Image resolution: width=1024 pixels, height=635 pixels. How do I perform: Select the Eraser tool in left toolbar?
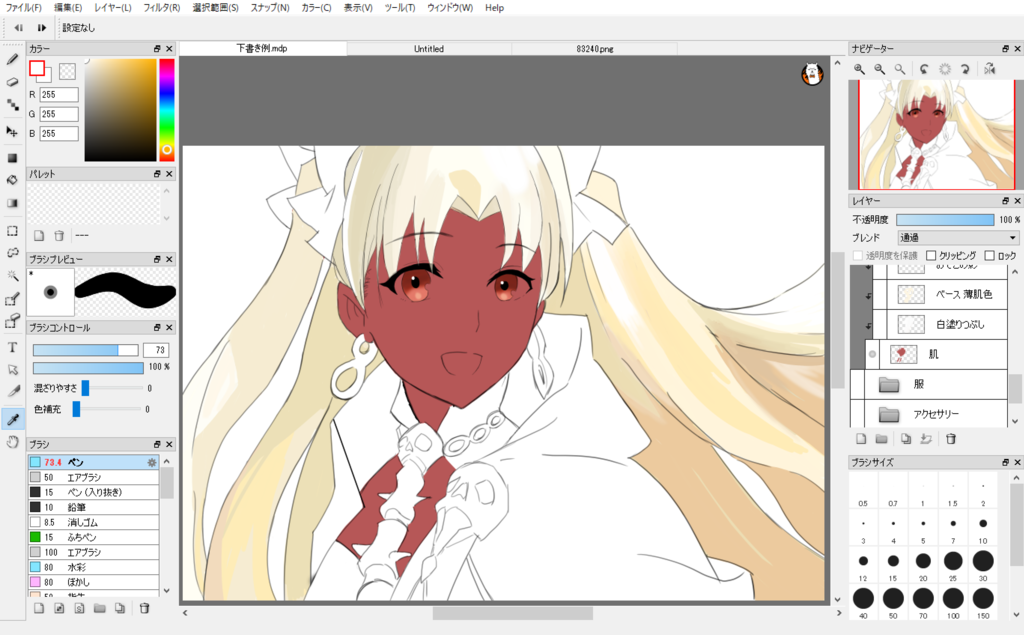[x=13, y=81]
